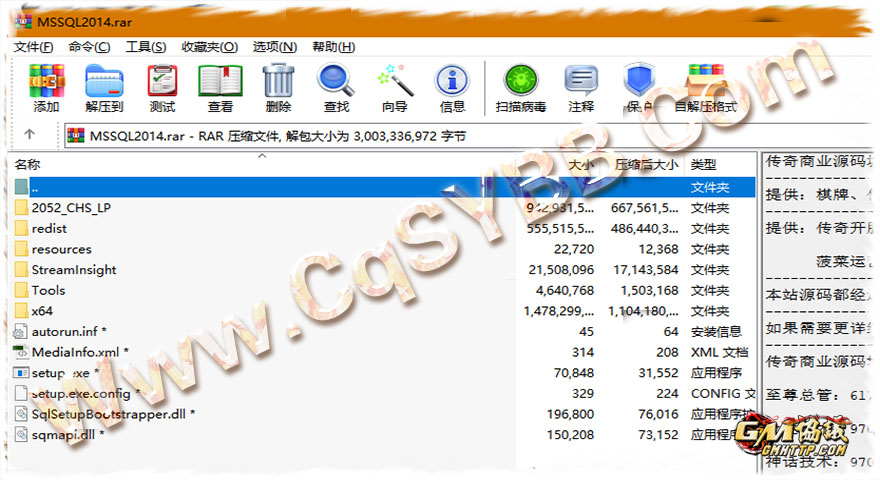Click the Tools folder icon

pyautogui.click(x=21, y=290)
